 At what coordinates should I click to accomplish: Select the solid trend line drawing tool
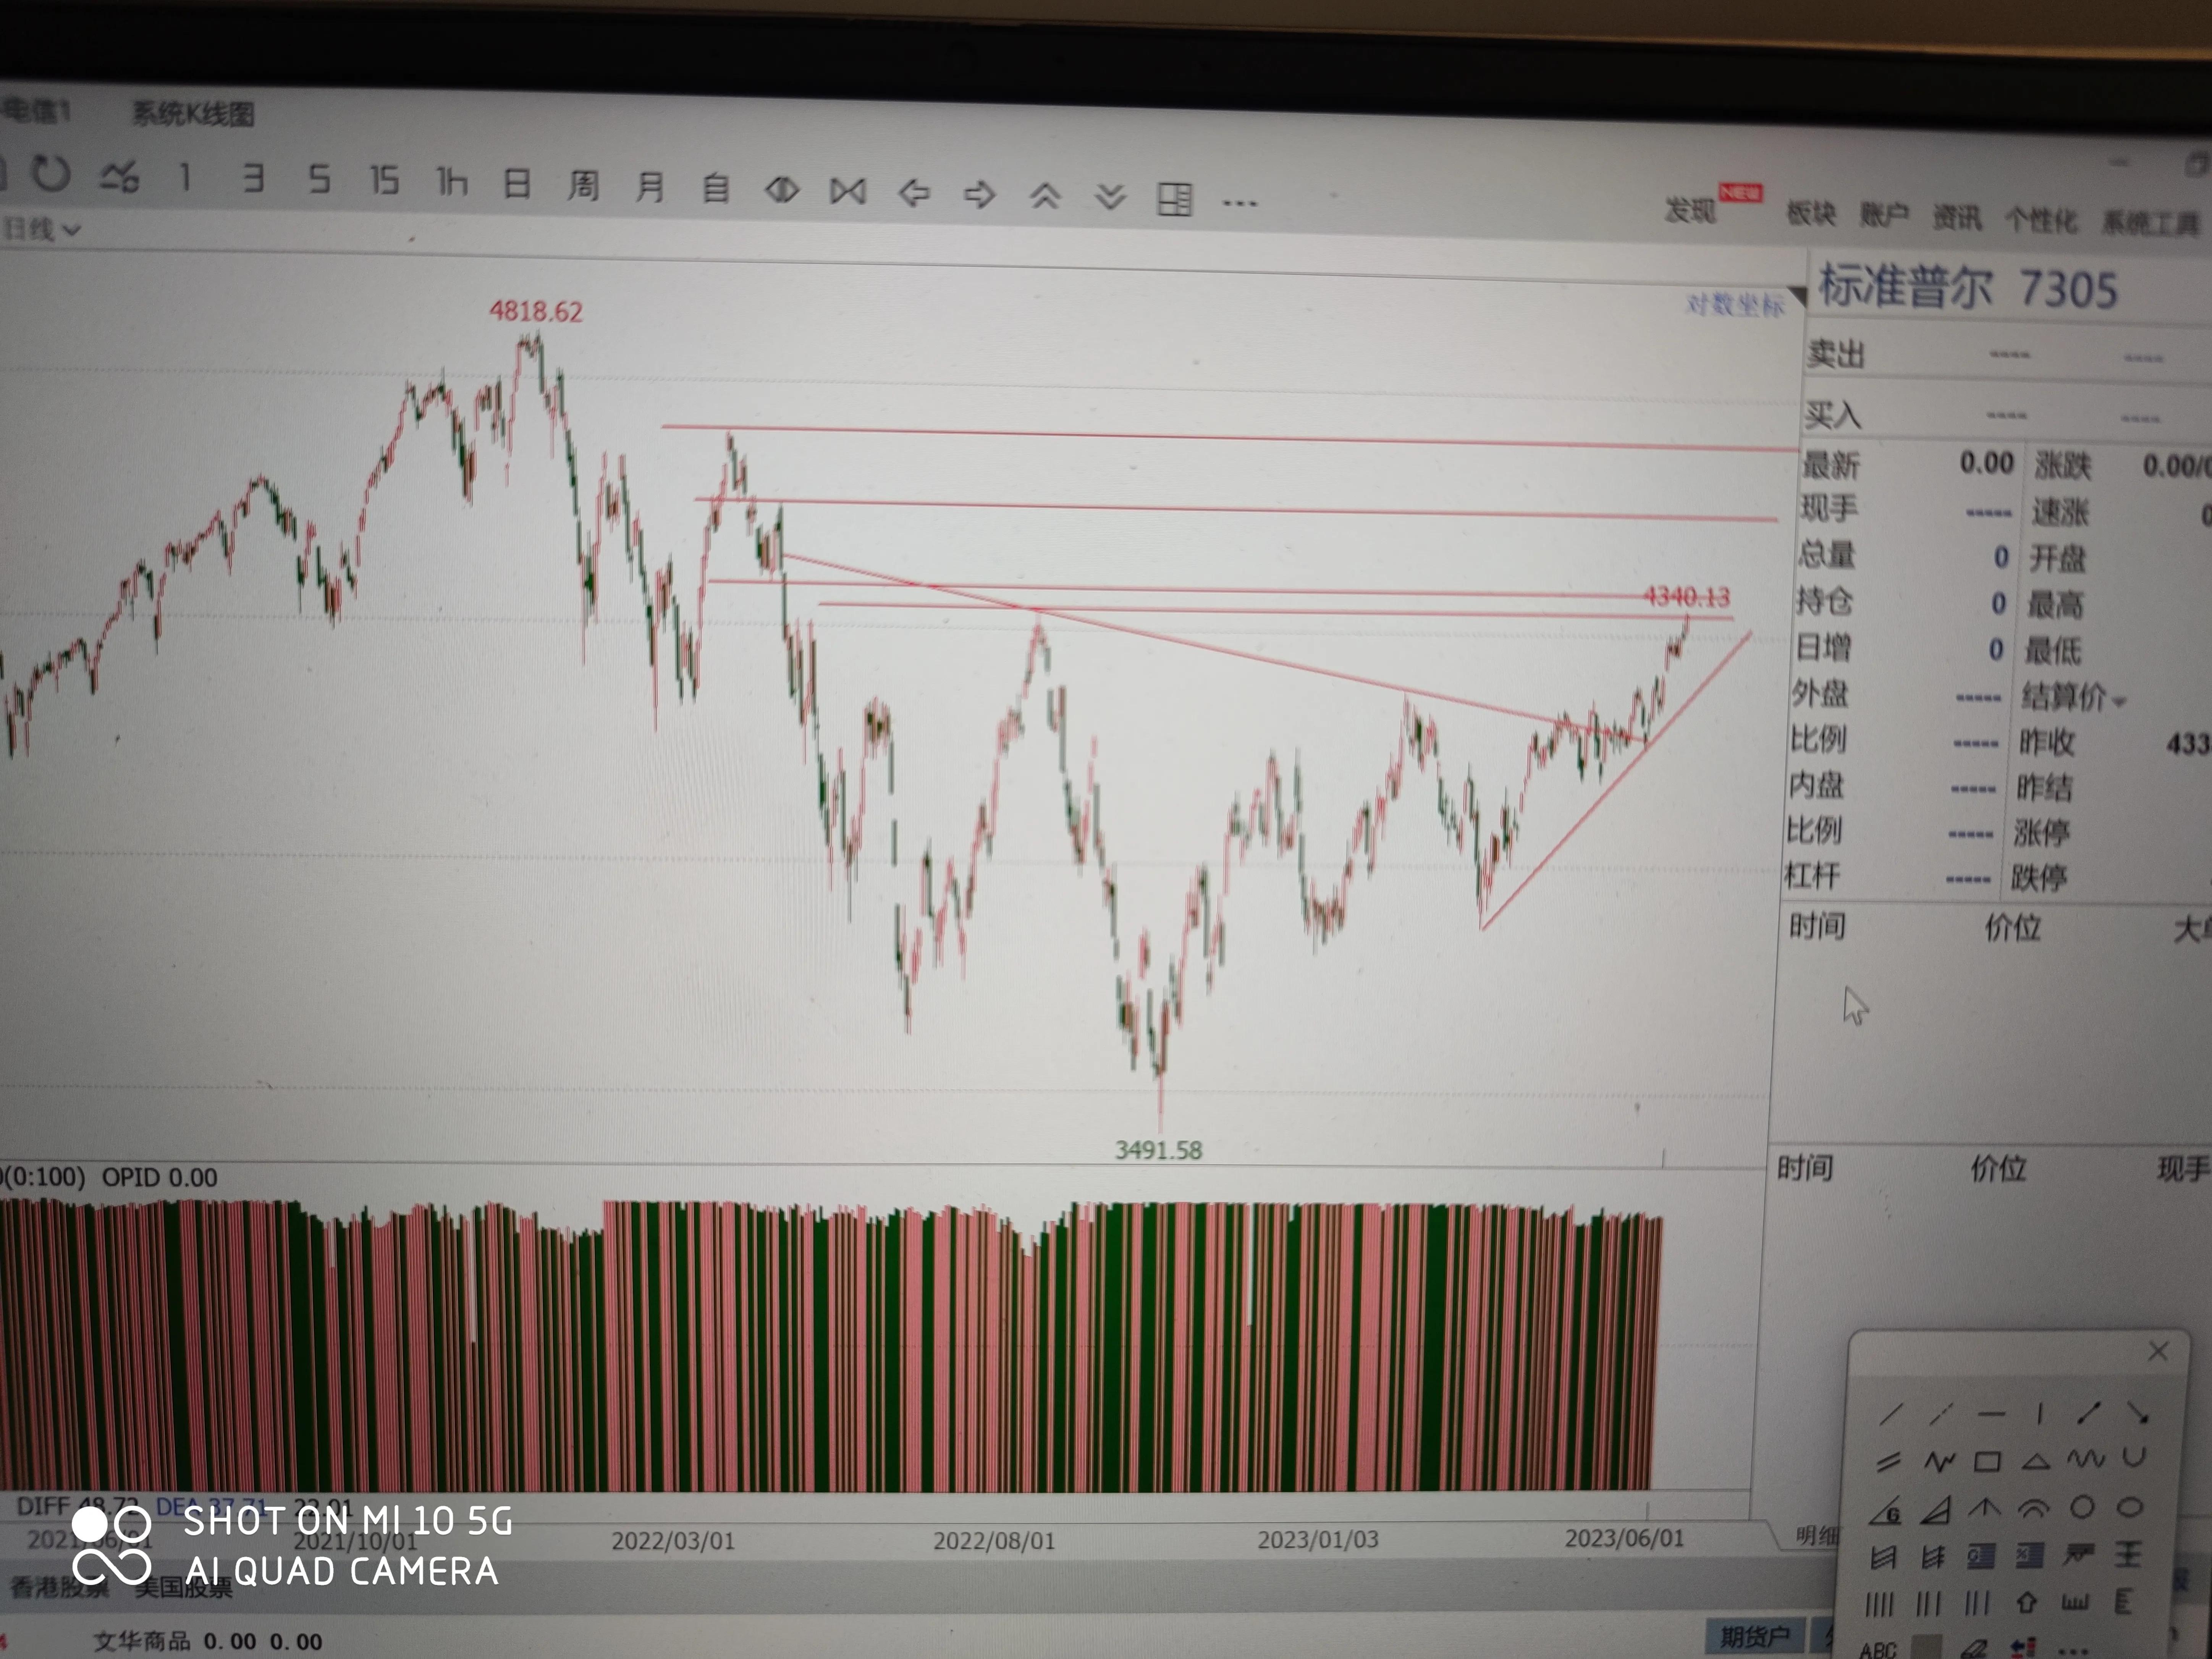click(1891, 1413)
